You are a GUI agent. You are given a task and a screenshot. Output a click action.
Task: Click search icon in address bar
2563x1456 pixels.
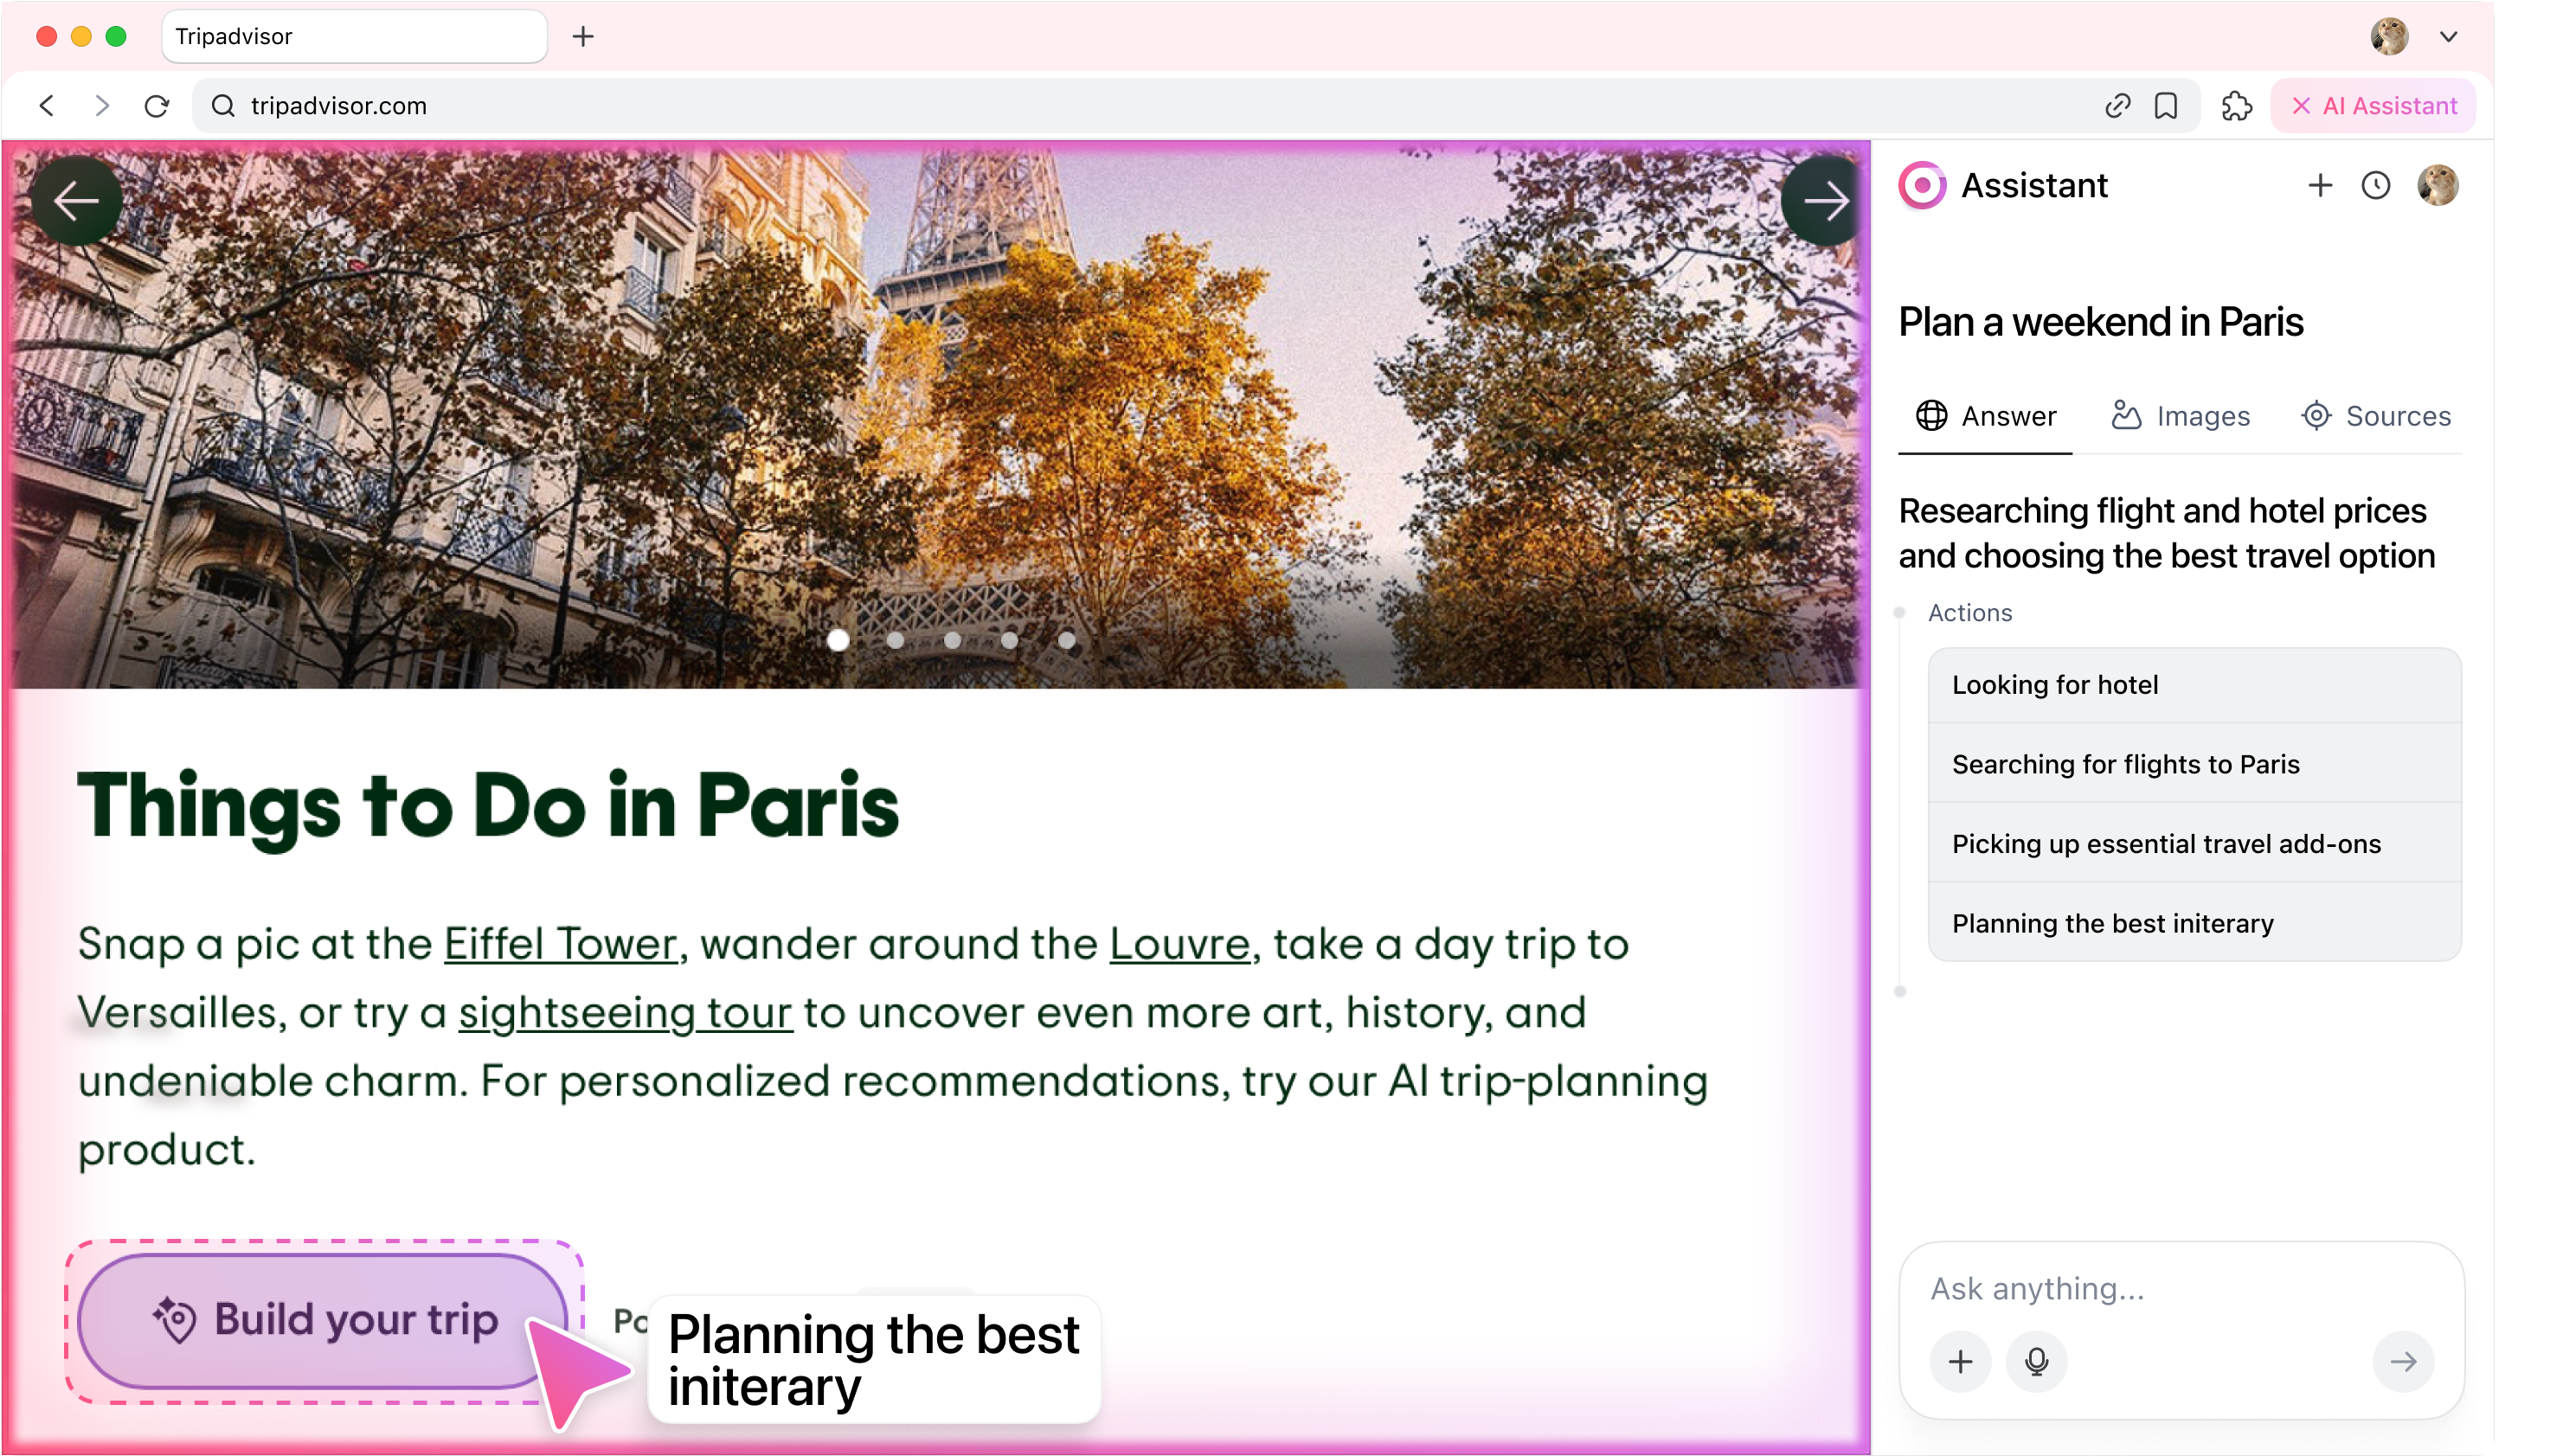(223, 105)
